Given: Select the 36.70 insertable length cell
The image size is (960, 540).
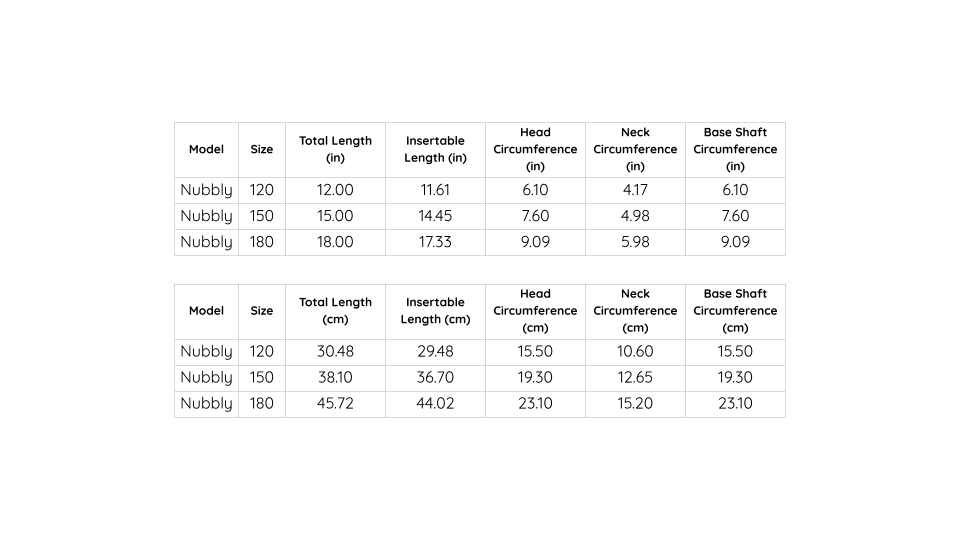Looking at the screenshot, I should (x=435, y=378).
